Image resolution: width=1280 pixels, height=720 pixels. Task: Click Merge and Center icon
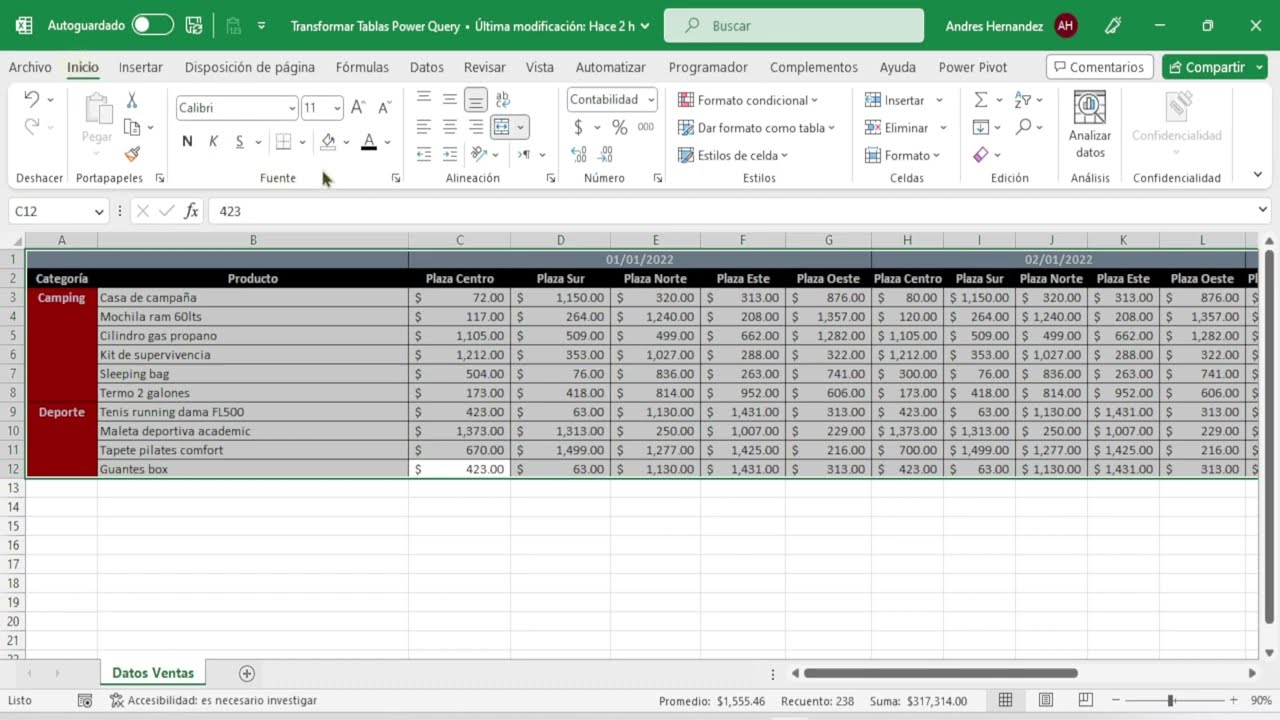tap(502, 127)
